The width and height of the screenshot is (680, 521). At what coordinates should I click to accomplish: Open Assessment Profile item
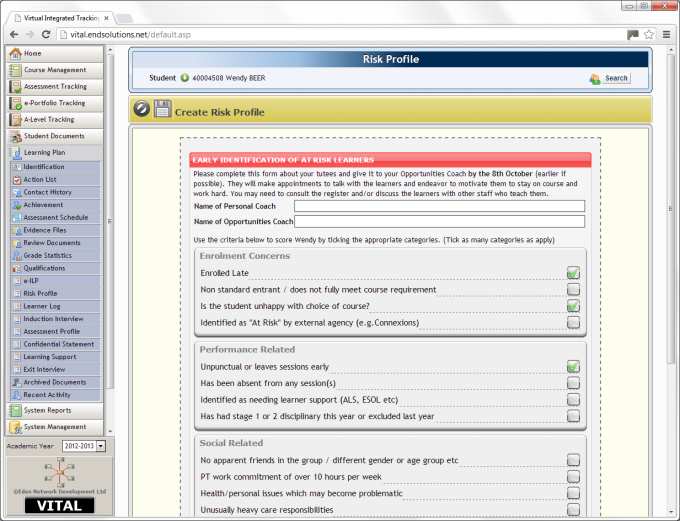[x=56, y=331]
